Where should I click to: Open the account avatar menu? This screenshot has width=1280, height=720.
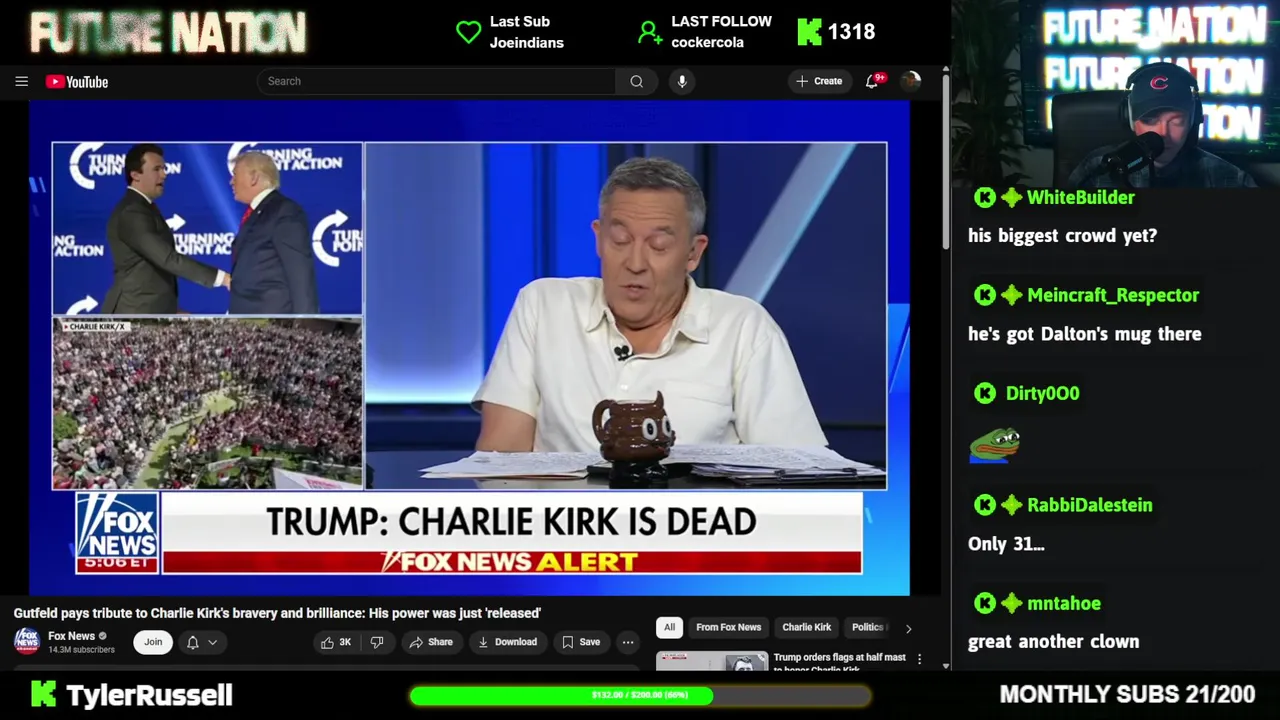(910, 82)
